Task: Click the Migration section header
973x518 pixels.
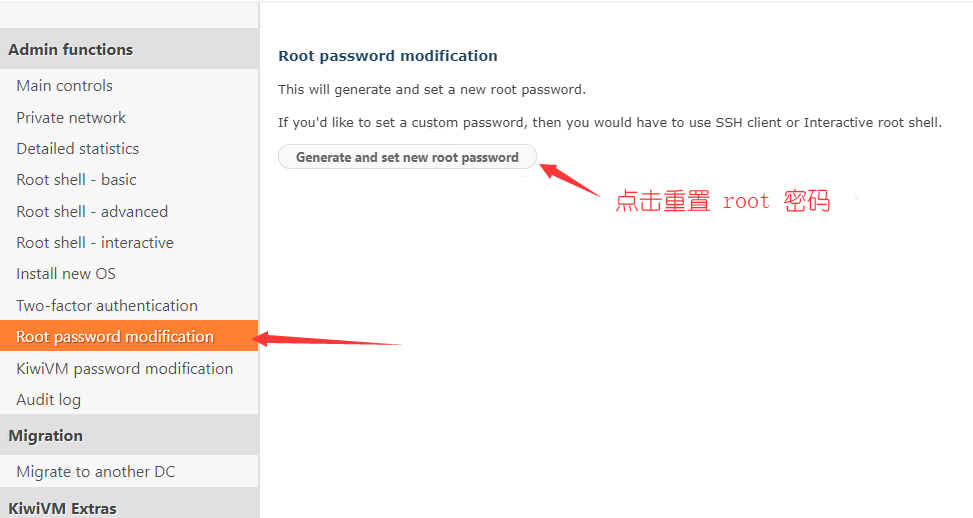Action: 129,435
